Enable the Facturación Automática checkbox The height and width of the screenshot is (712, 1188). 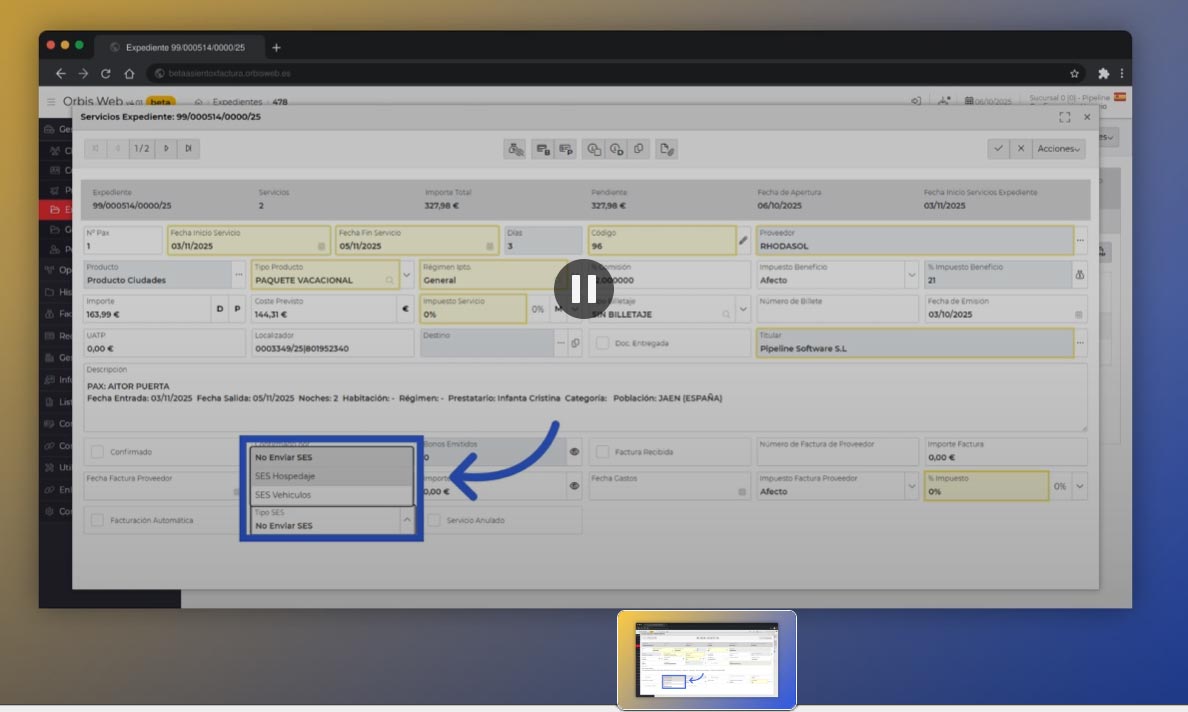coord(97,520)
